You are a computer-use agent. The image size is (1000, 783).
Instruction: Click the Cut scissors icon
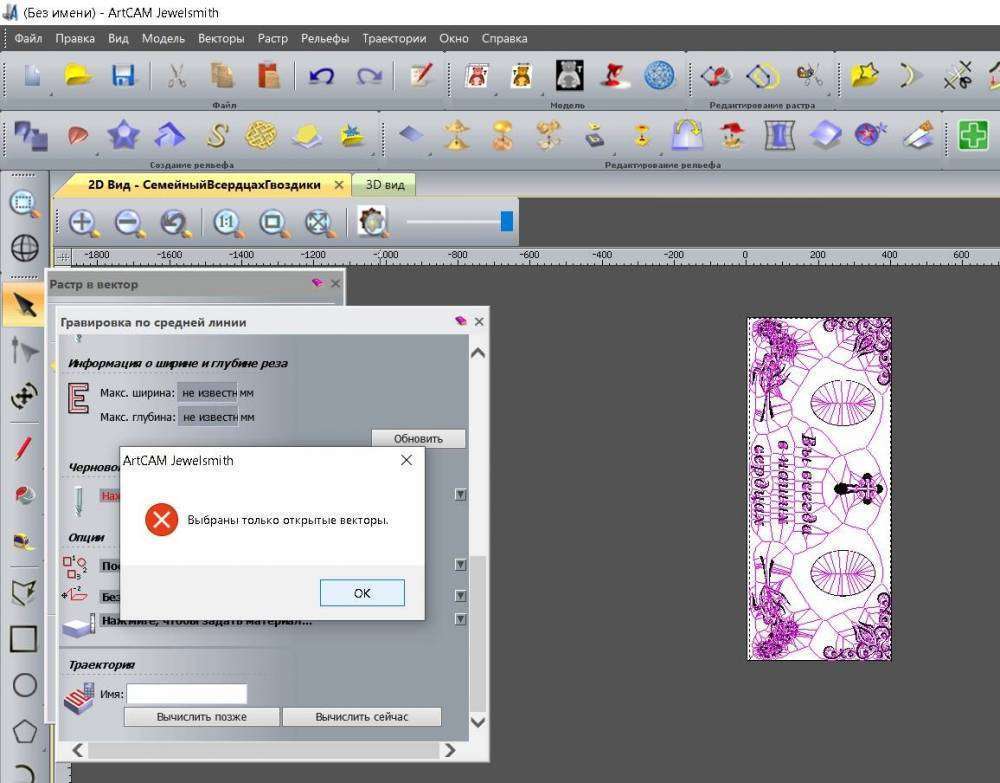pyautogui.click(x=177, y=76)
